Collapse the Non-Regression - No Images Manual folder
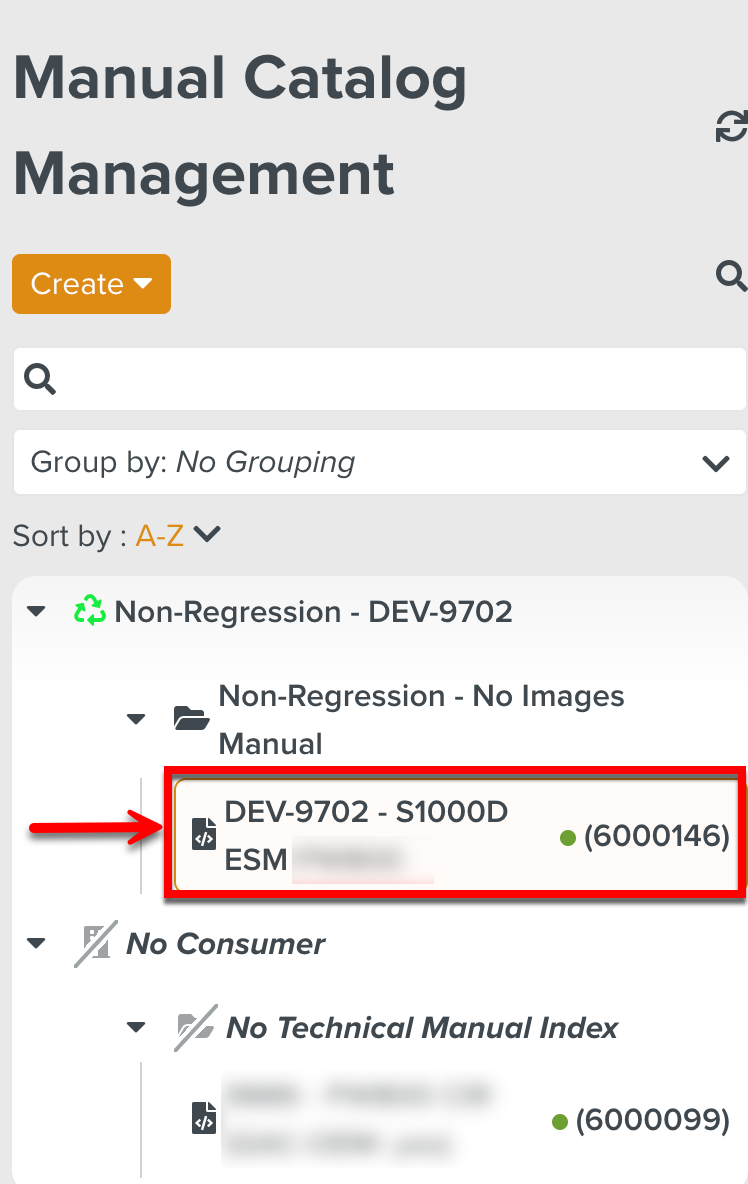Image resolution: width=748 pixels, height=1184 pixels. point(137,719)
